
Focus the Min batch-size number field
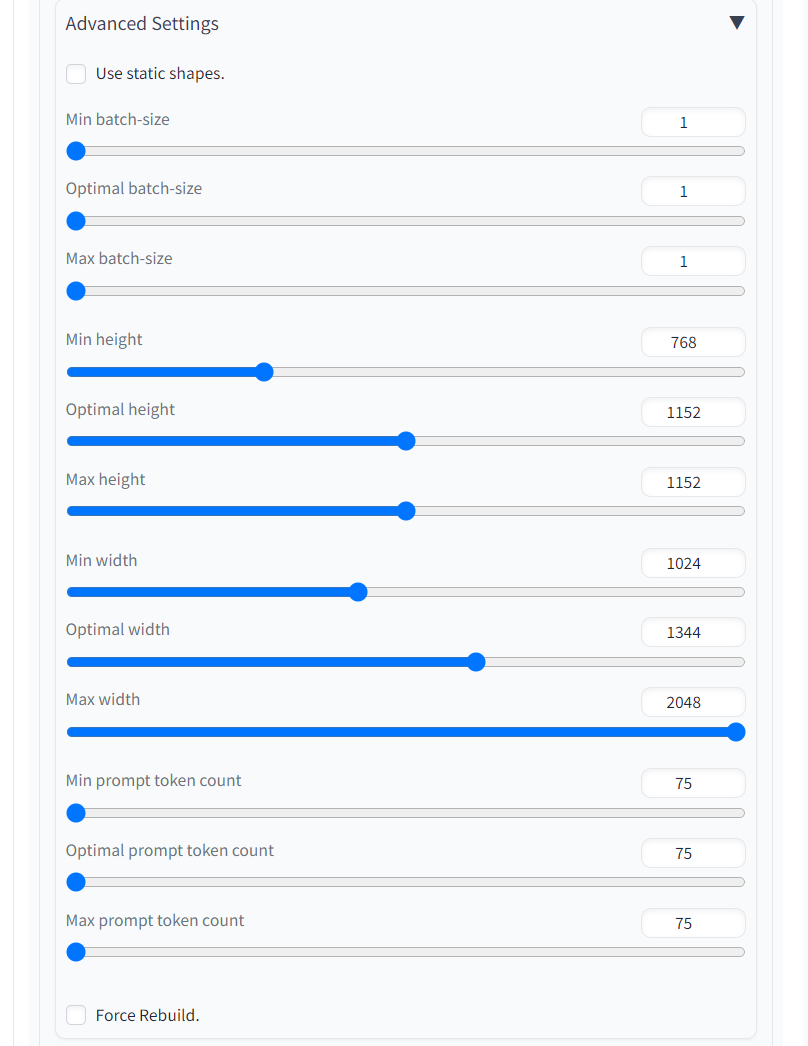tap(693, 123)
